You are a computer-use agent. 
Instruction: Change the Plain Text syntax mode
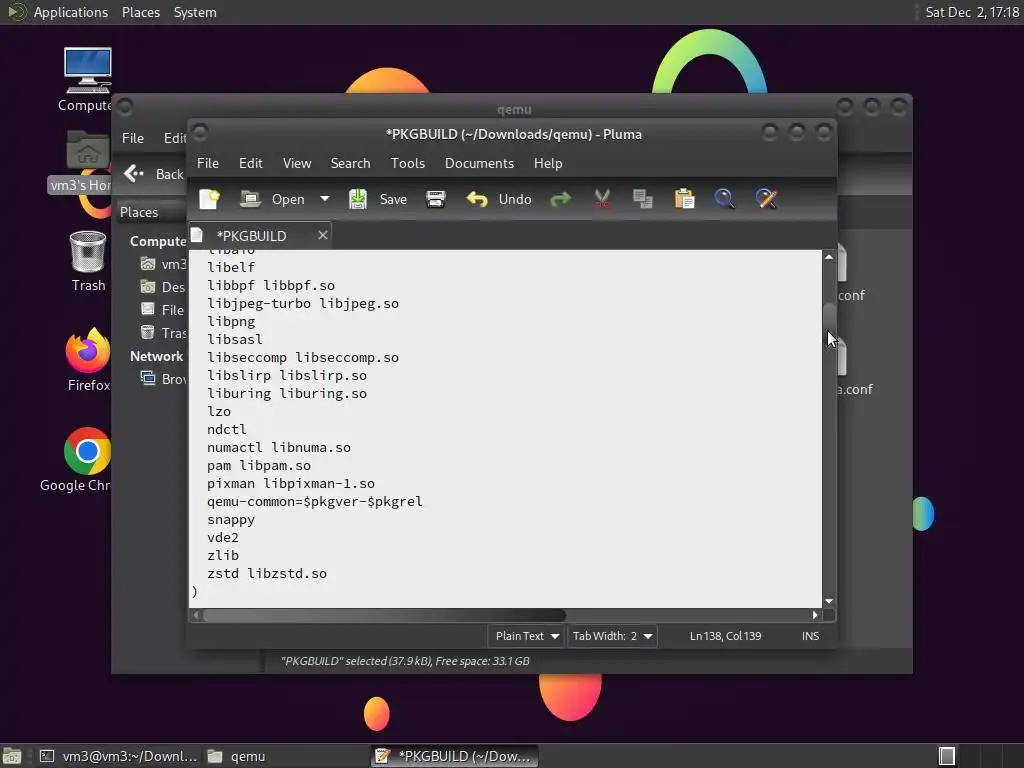click(526, 636)
